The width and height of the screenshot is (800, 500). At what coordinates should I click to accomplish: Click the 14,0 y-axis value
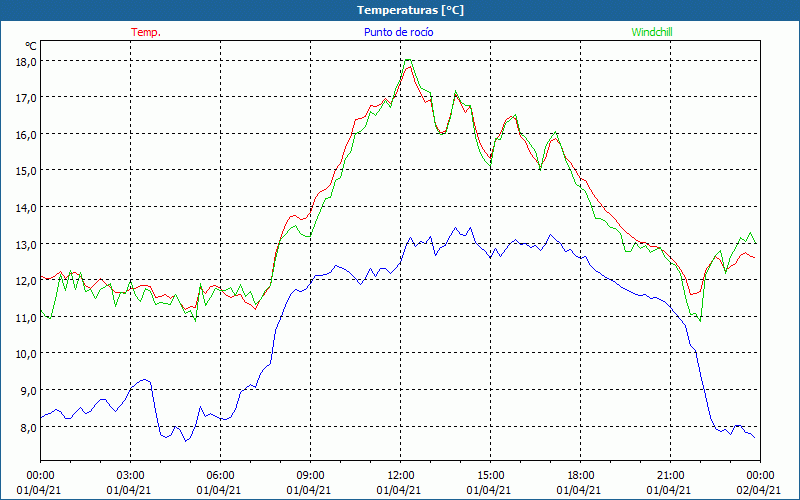point(27,207)
